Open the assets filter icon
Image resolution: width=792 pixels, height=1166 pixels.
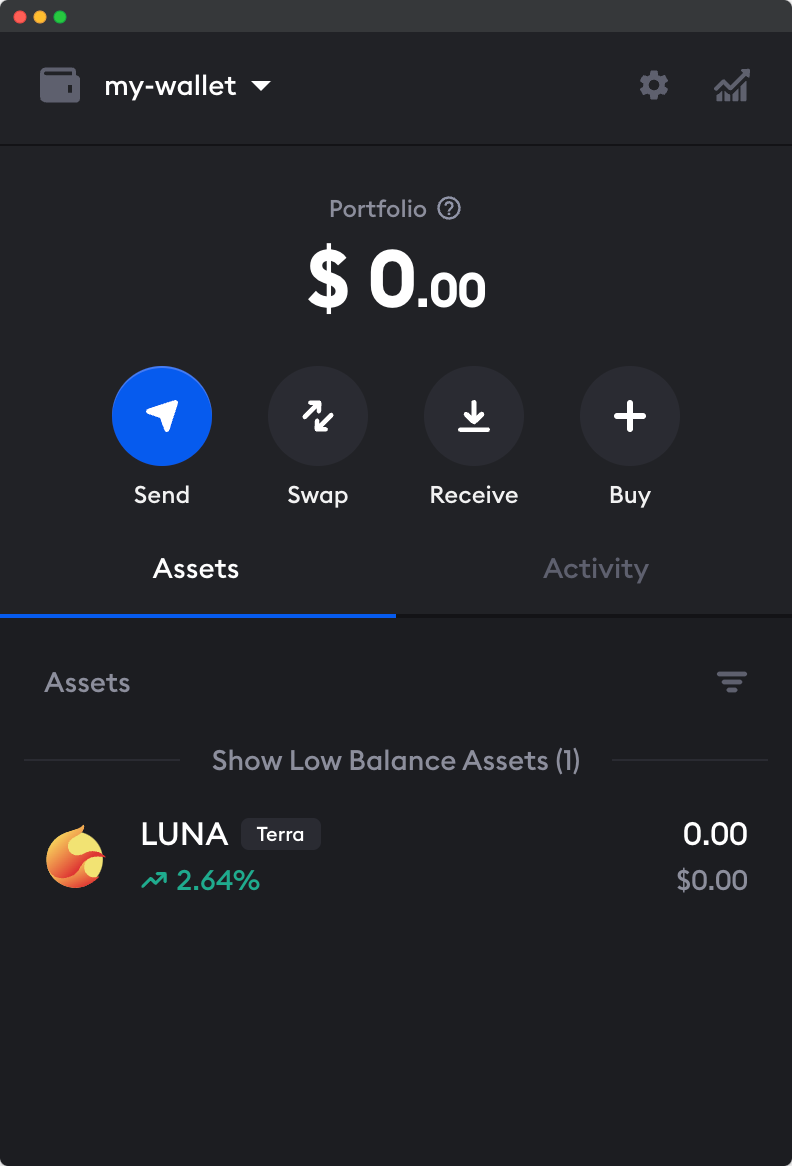click(x=732, y=683)
